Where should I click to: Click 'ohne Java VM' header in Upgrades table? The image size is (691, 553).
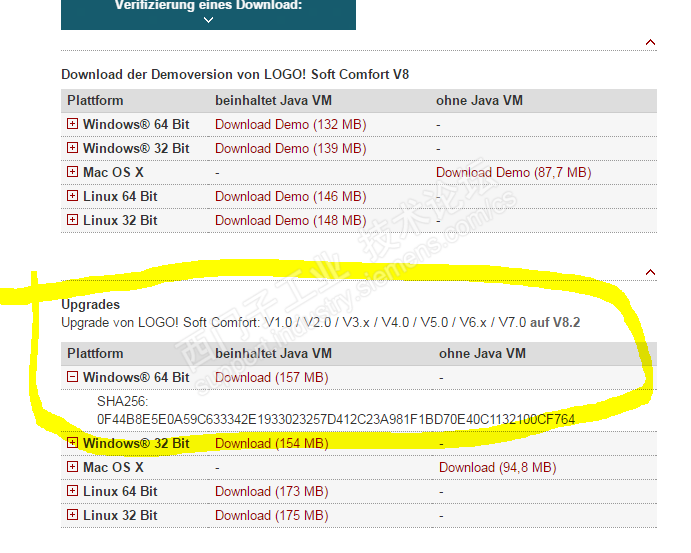(x=482, y=353)
